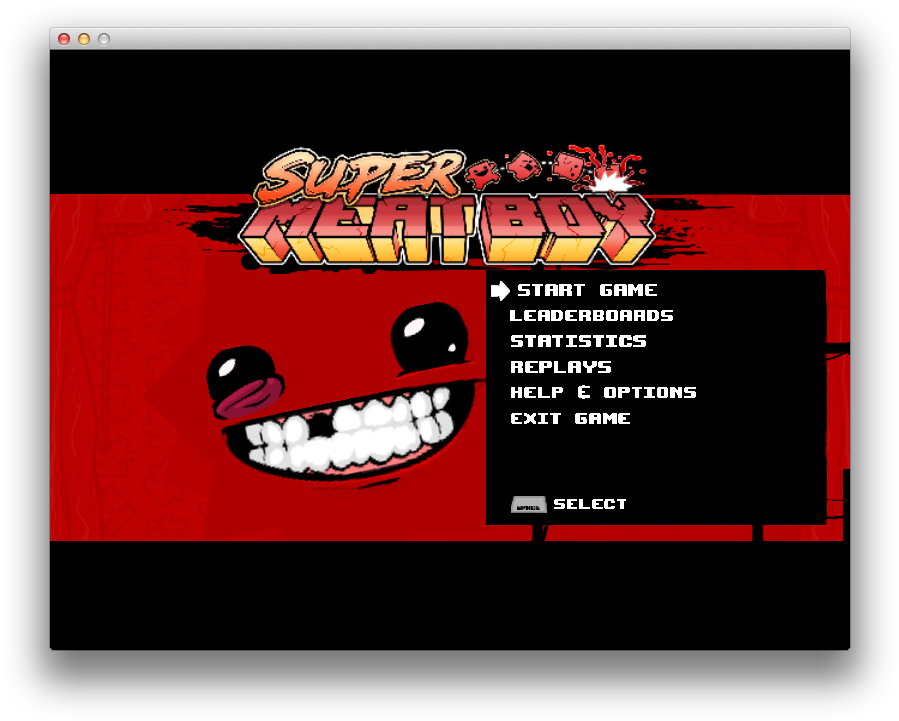Open Help & Options
Viewport: 899px width, 721px height.
(x=602, y=392)
